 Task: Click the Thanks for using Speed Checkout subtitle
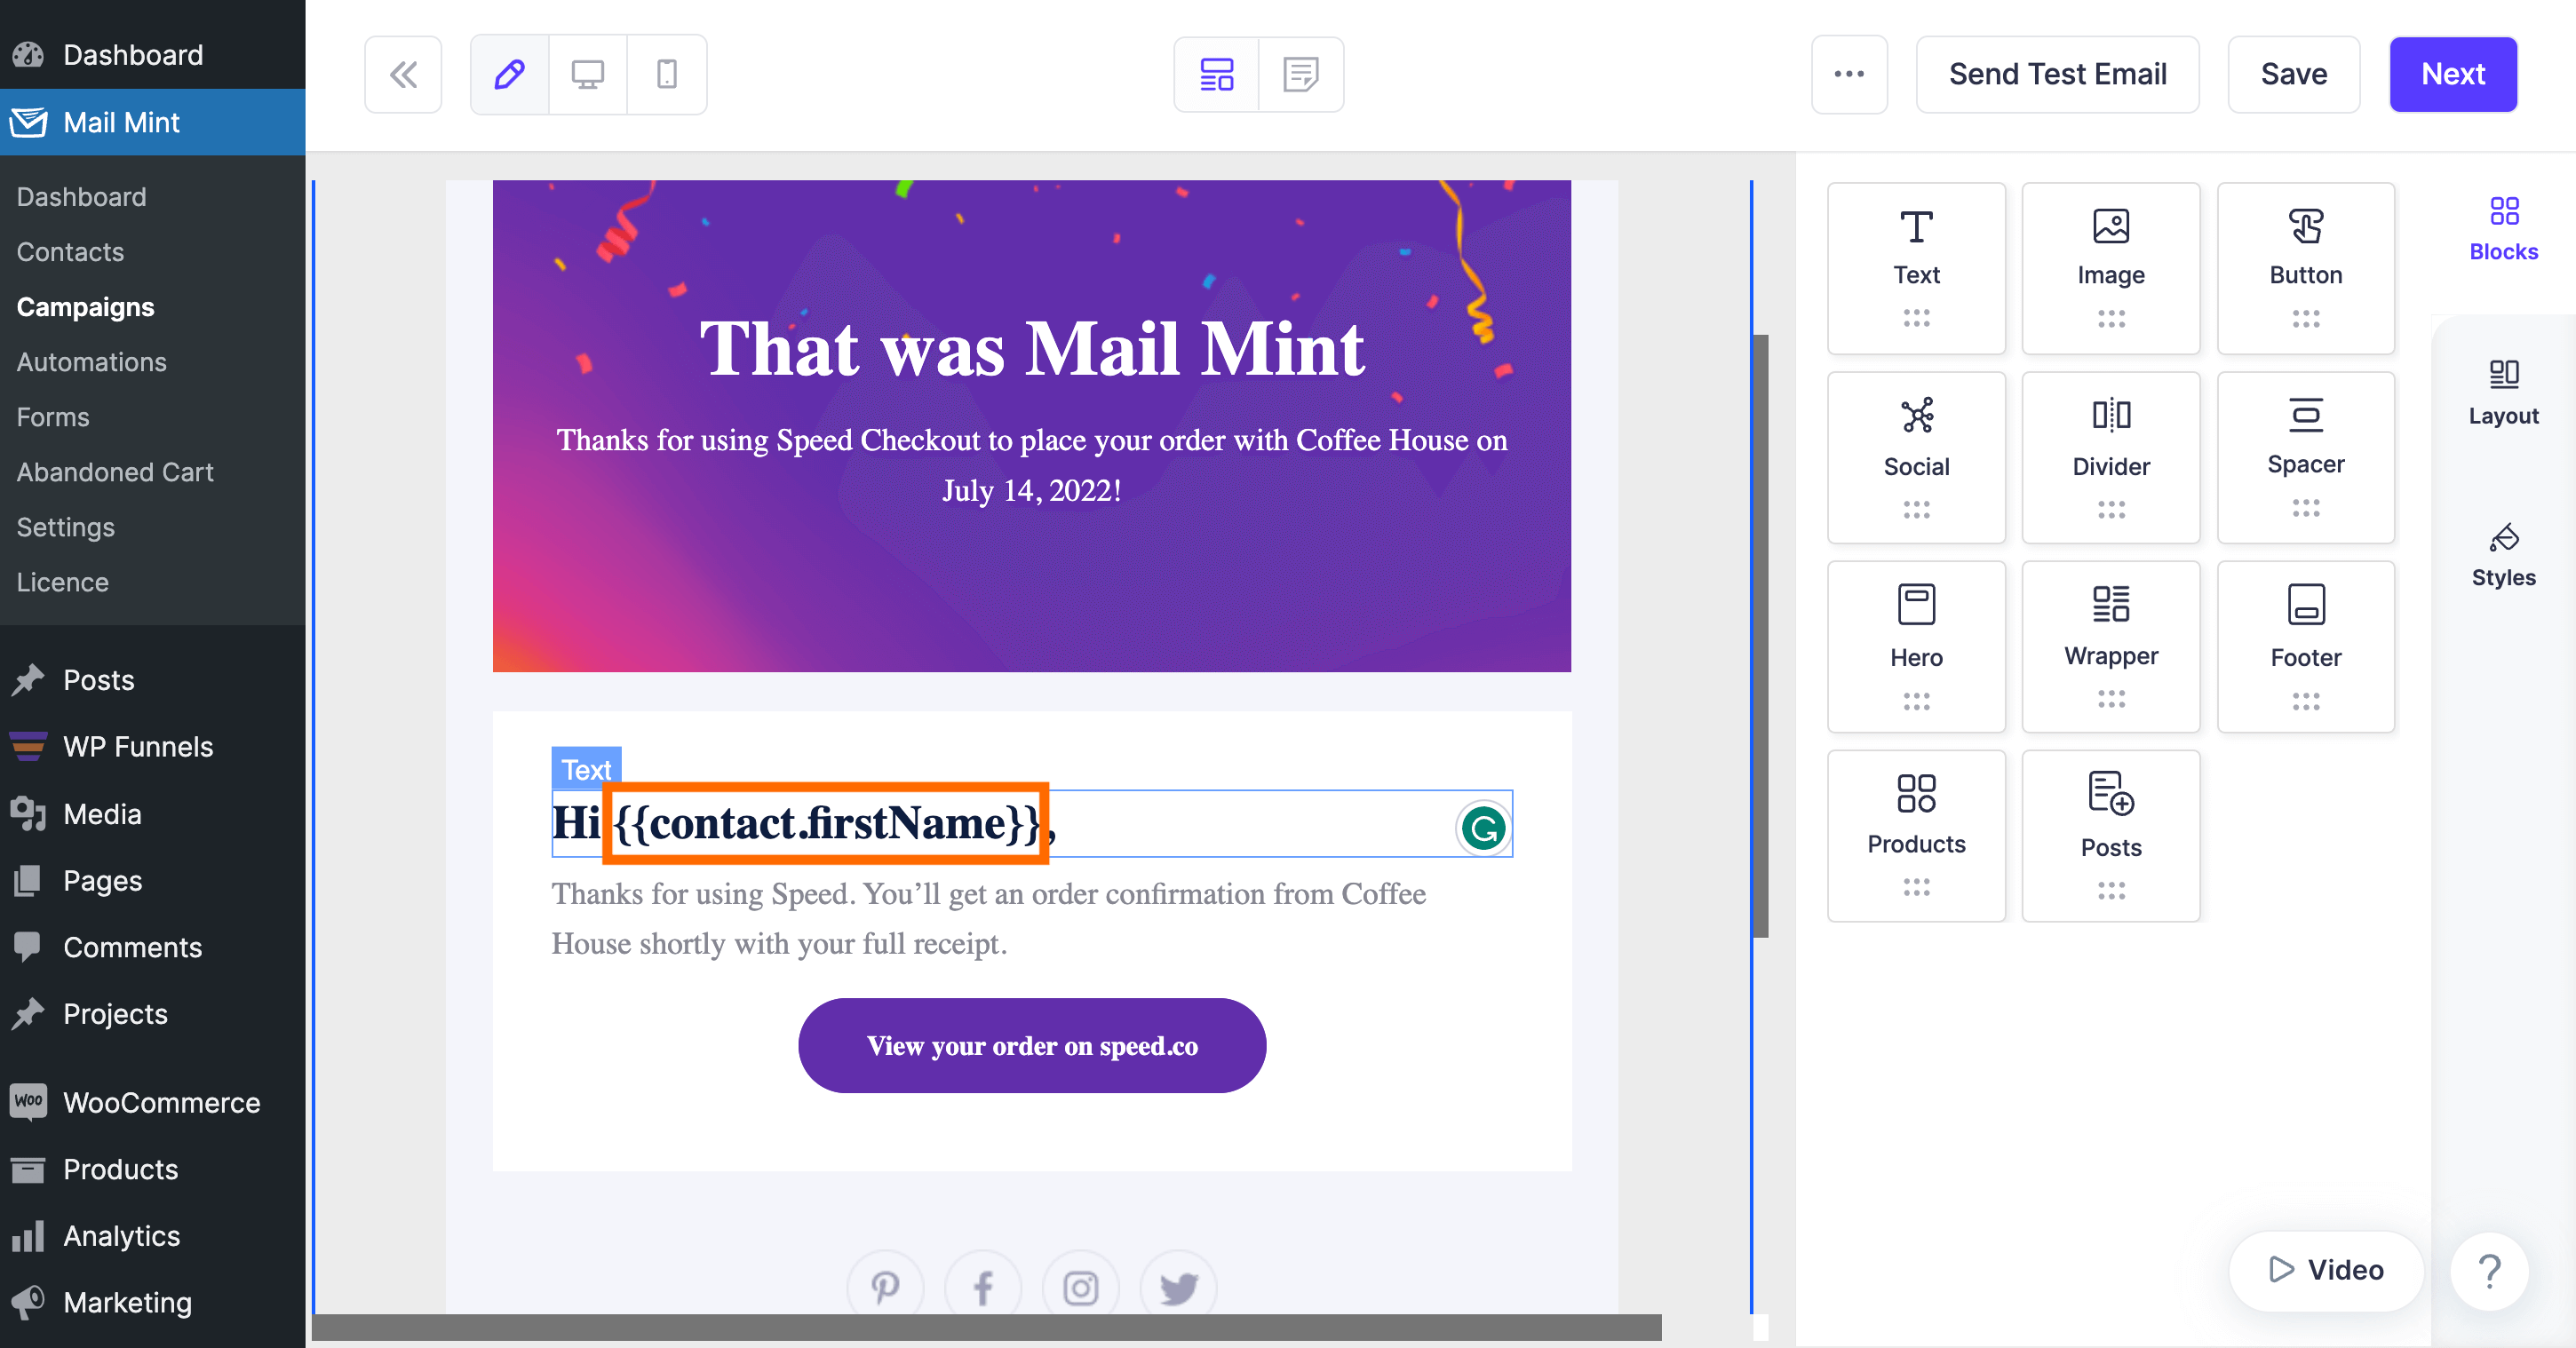tap(1031, 465)
